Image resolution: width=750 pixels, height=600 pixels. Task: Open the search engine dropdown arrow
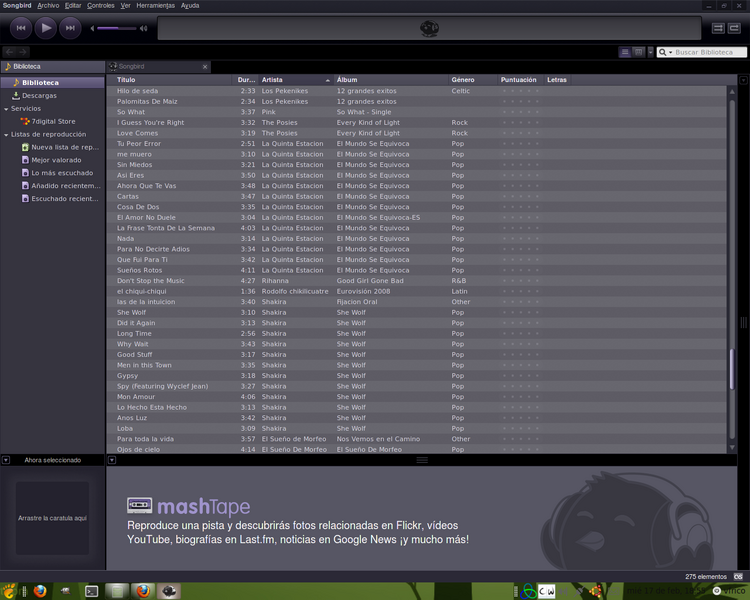pos(669,52)
